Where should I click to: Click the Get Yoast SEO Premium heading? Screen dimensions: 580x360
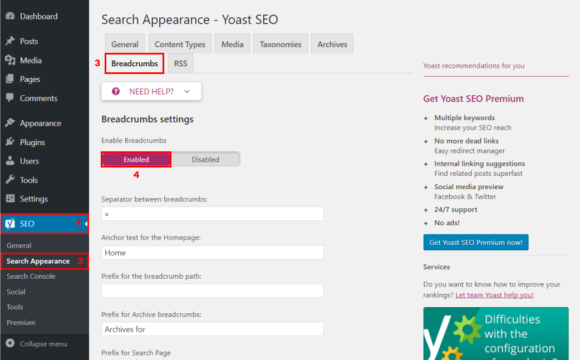pyautogui.click(x=473, y=99)
